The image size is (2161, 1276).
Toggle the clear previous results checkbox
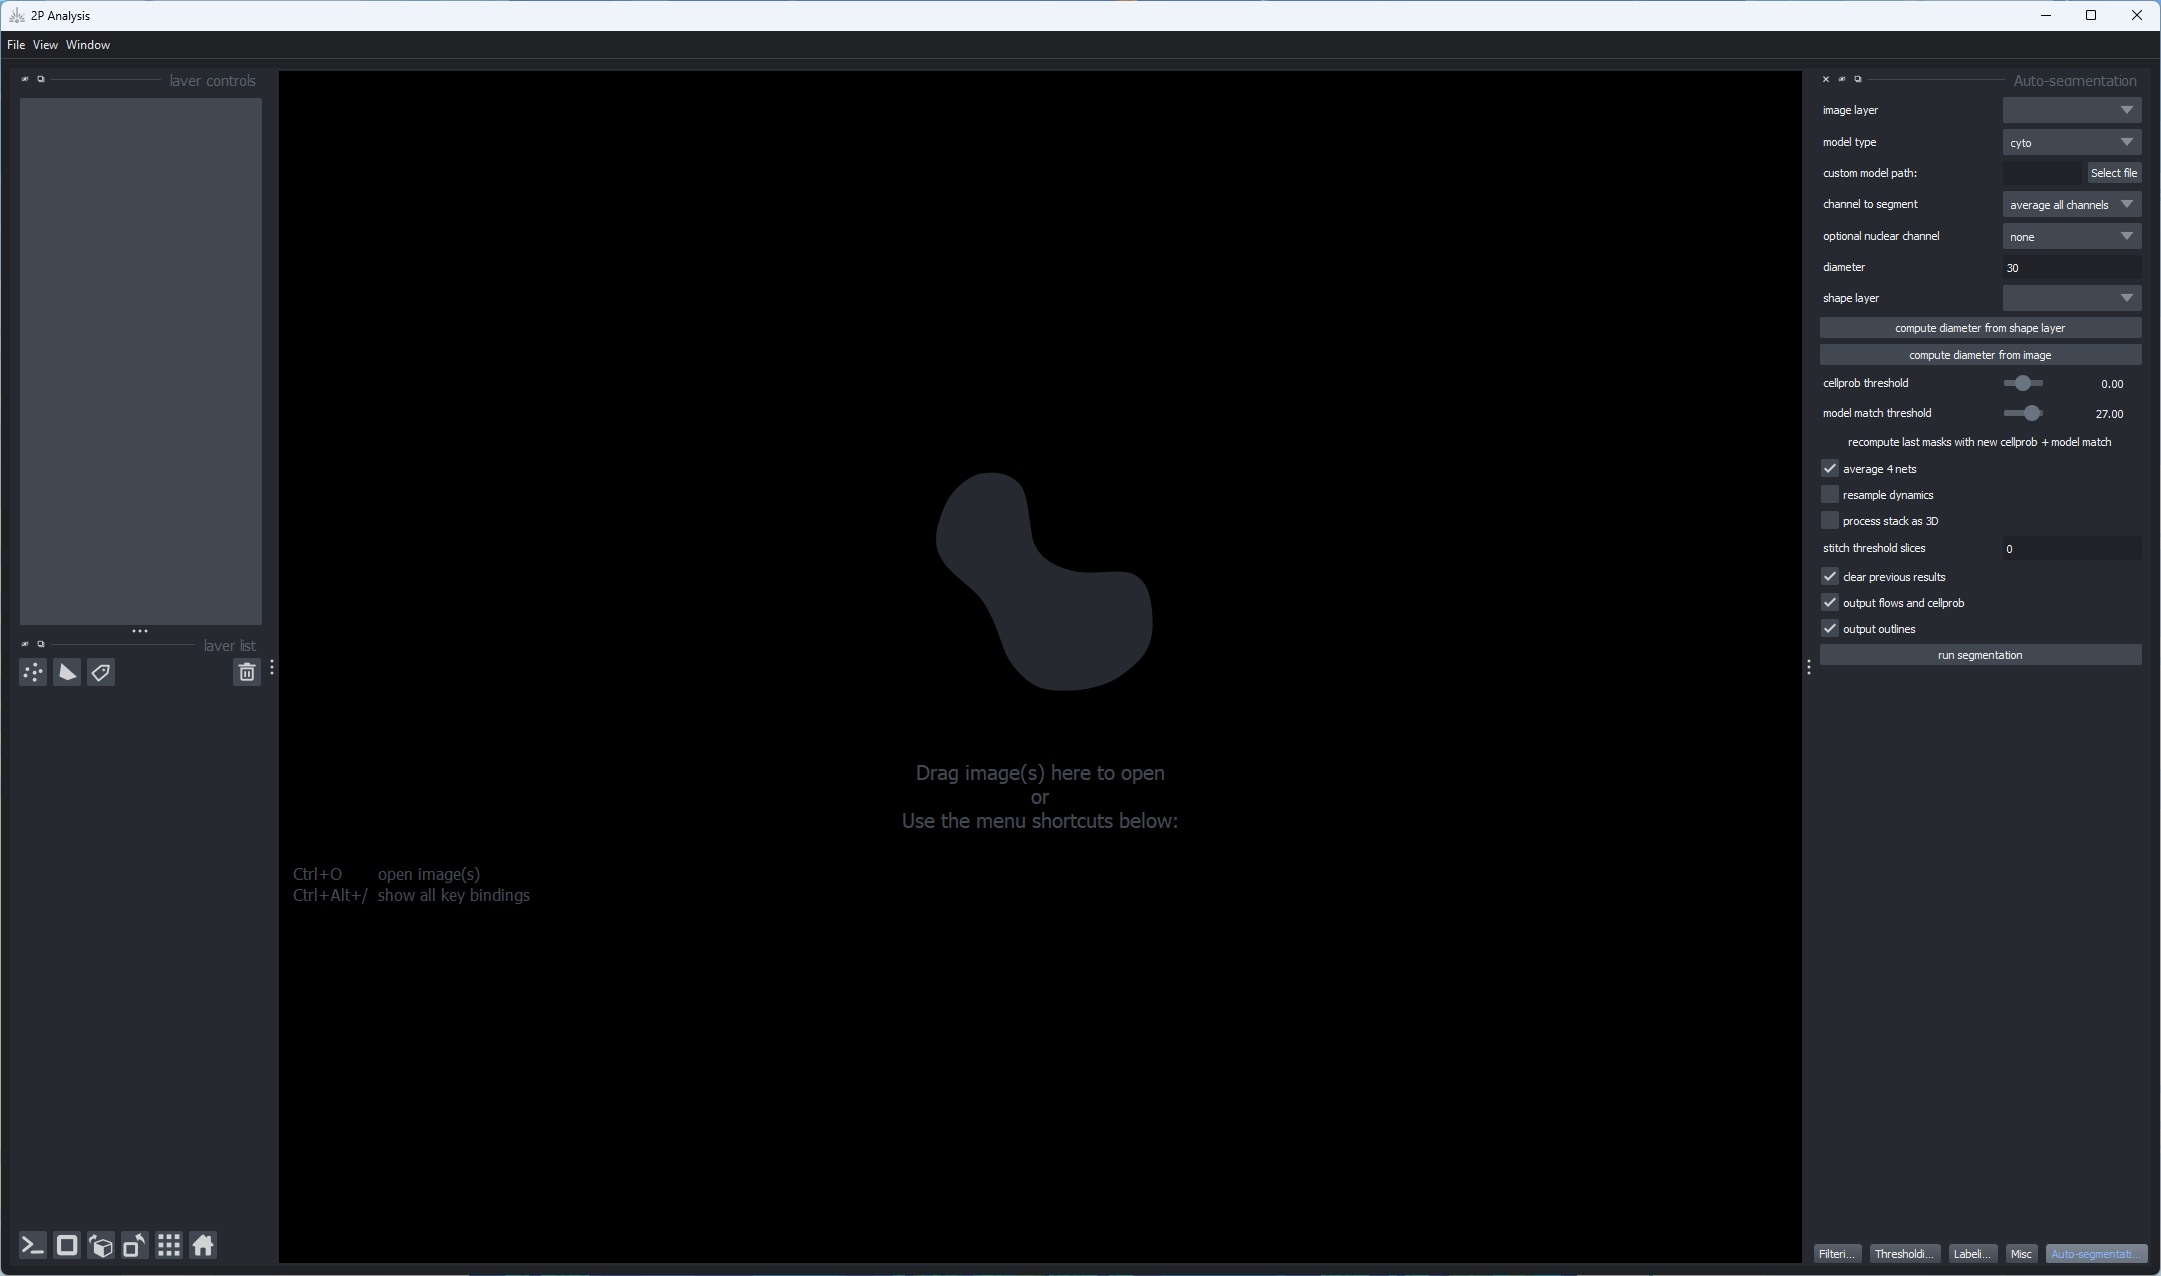pos(1830,576)
